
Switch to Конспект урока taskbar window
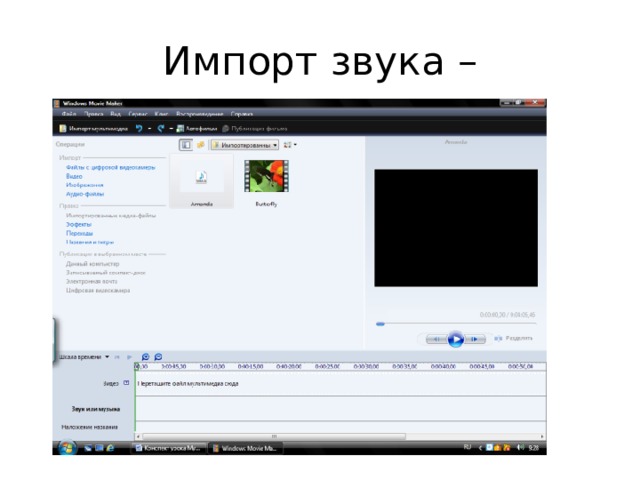pyautogui.click(x=169, y=448)
